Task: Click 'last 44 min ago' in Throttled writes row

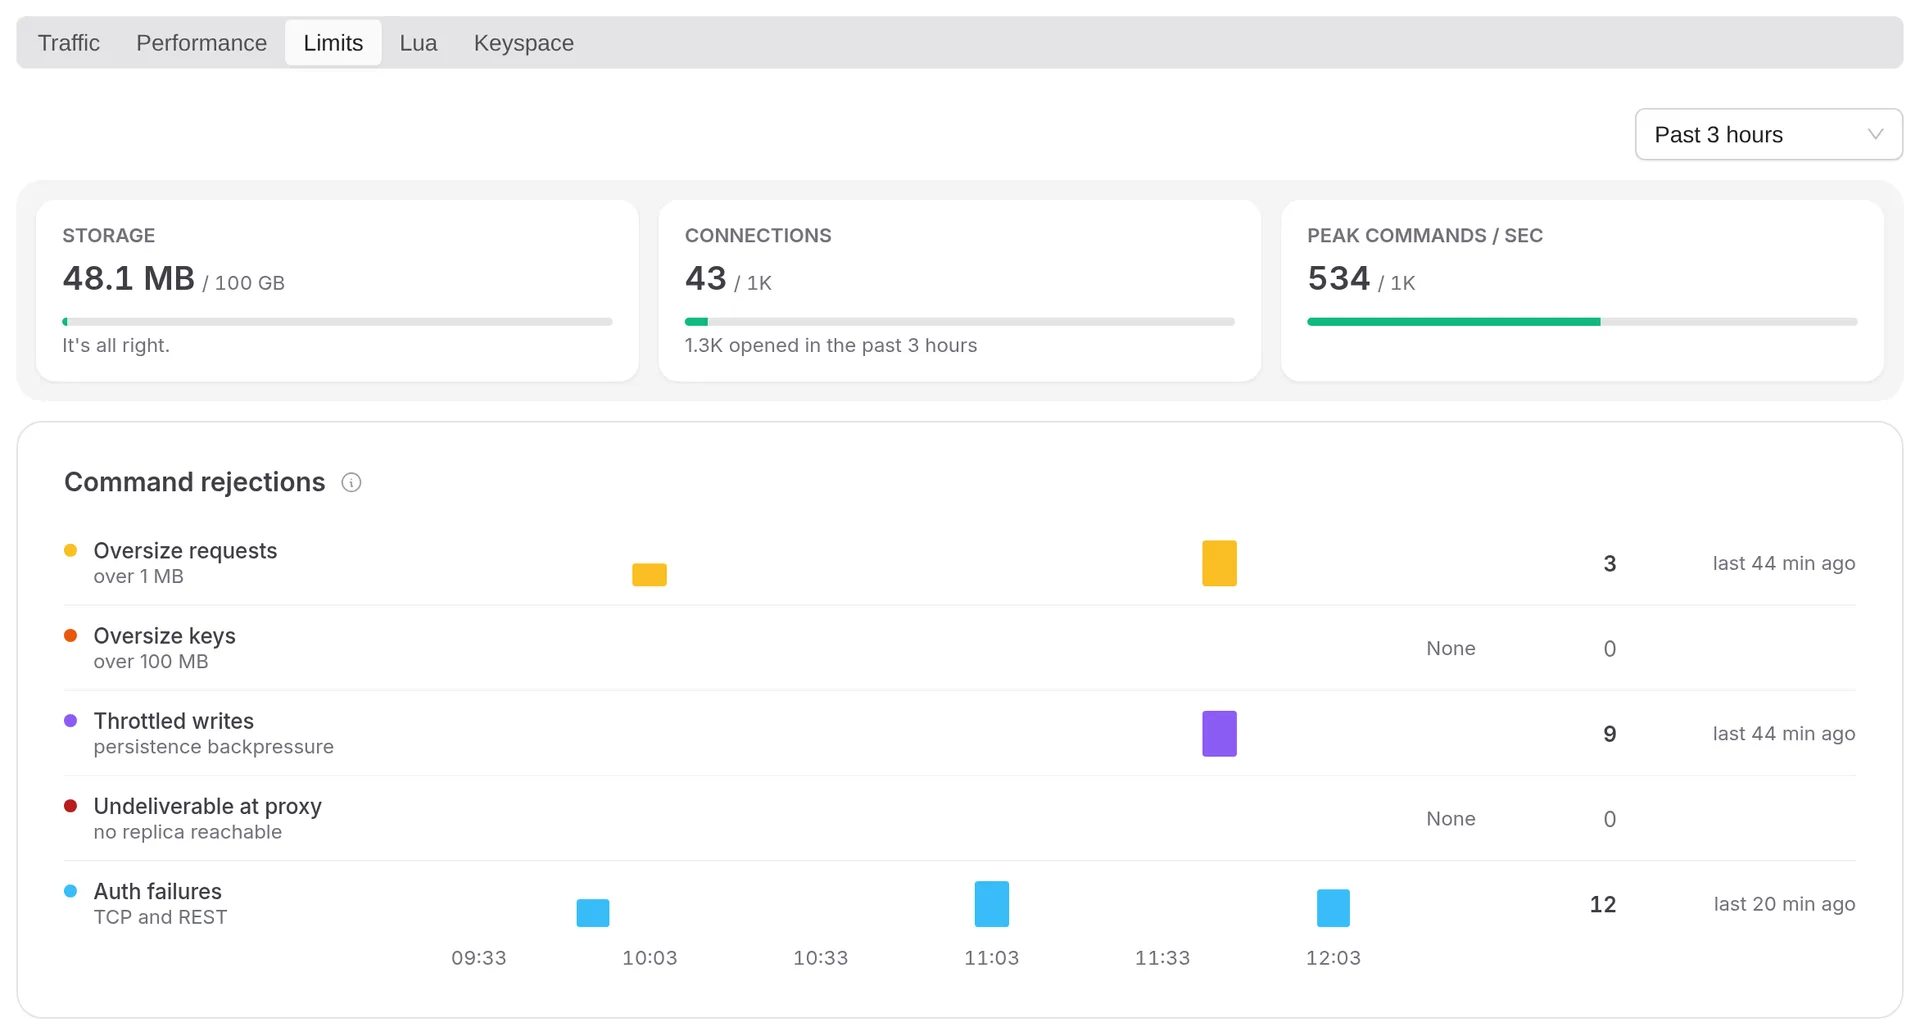Action: coord(1784,733)
